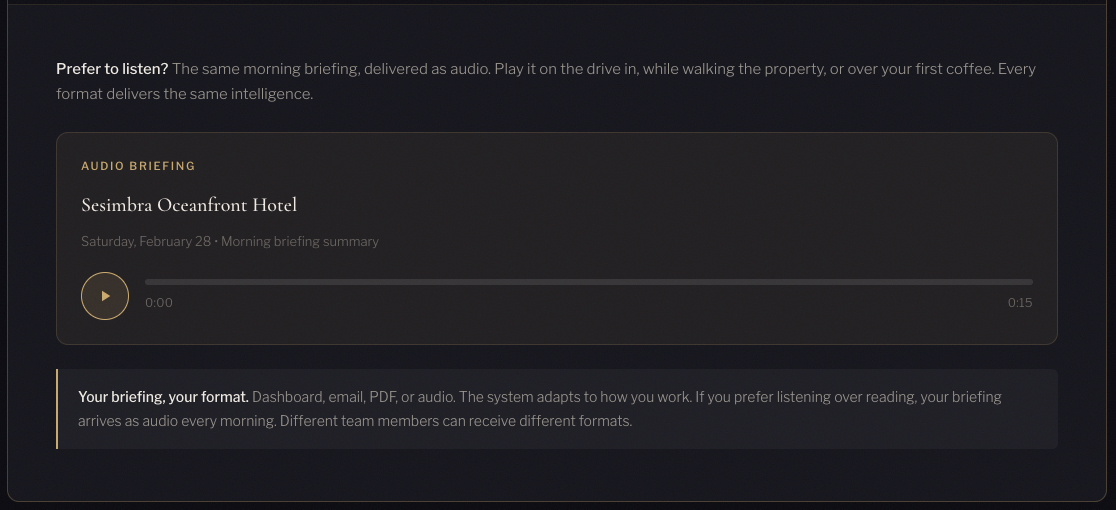Click the 0:00 elapsed time label
This screenshot has width=1116, height=510.
pyautogui.click(x=158, y=303)
